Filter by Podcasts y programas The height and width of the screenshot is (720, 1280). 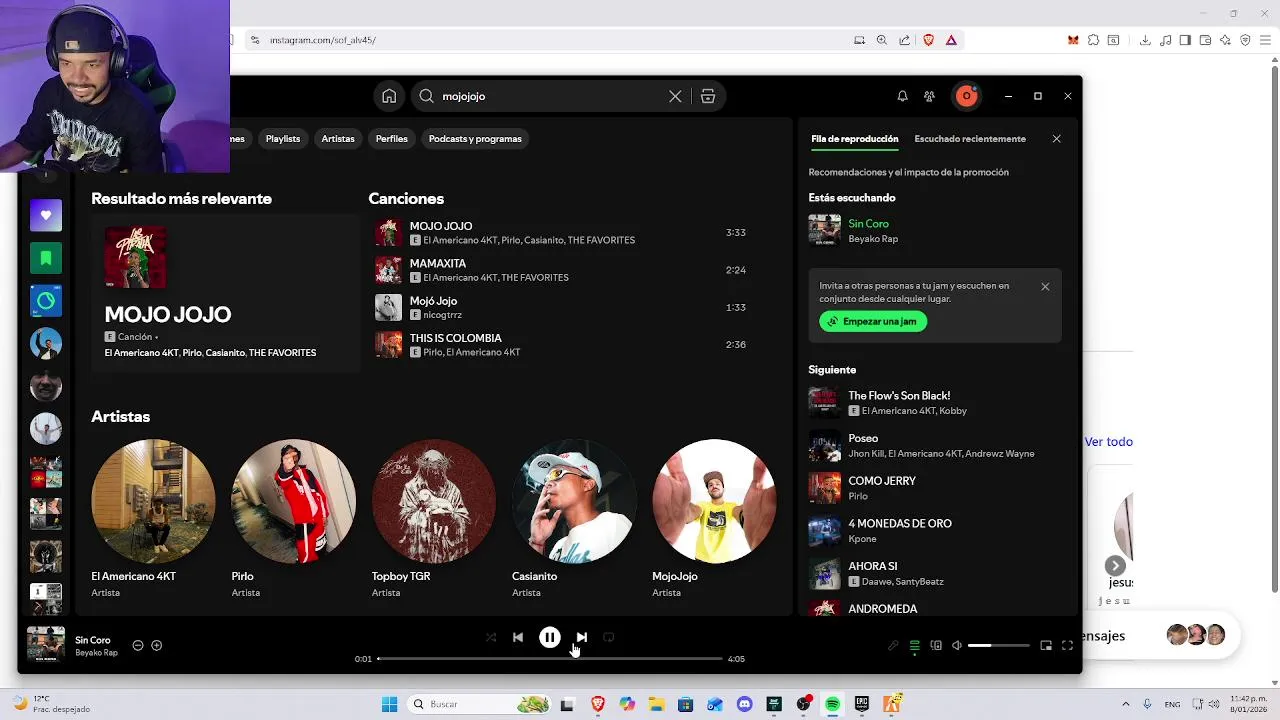tap(475, 139)
